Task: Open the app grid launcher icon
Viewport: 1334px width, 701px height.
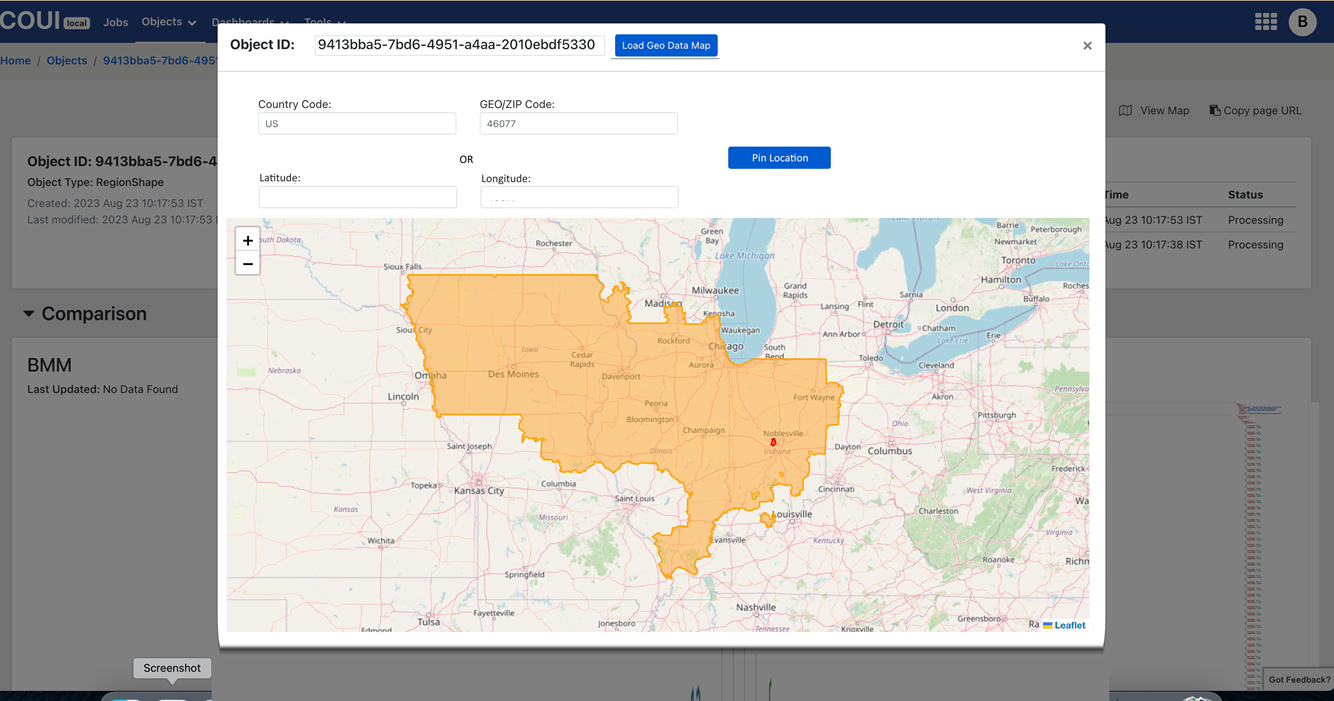Action: pos(1266,22)
